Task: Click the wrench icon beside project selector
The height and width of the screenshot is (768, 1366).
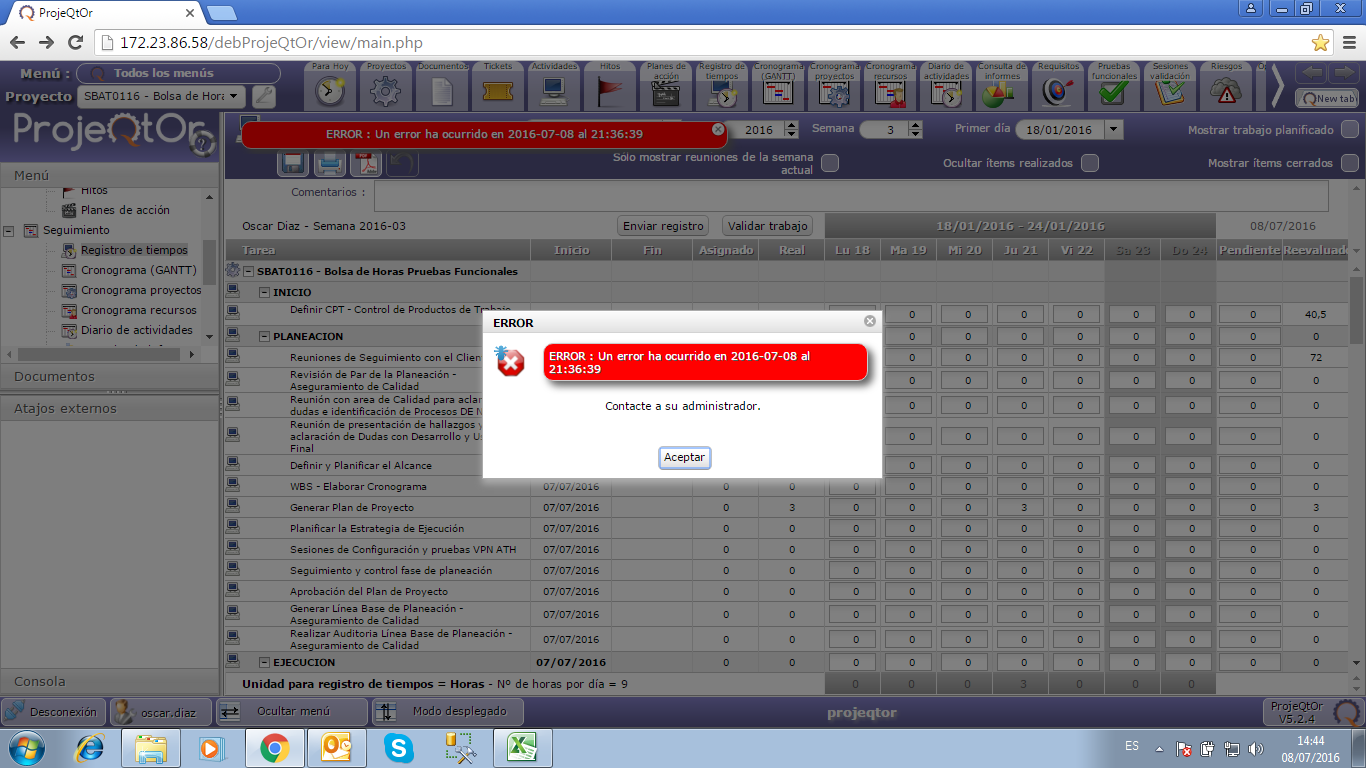Action: coord(263,97)
